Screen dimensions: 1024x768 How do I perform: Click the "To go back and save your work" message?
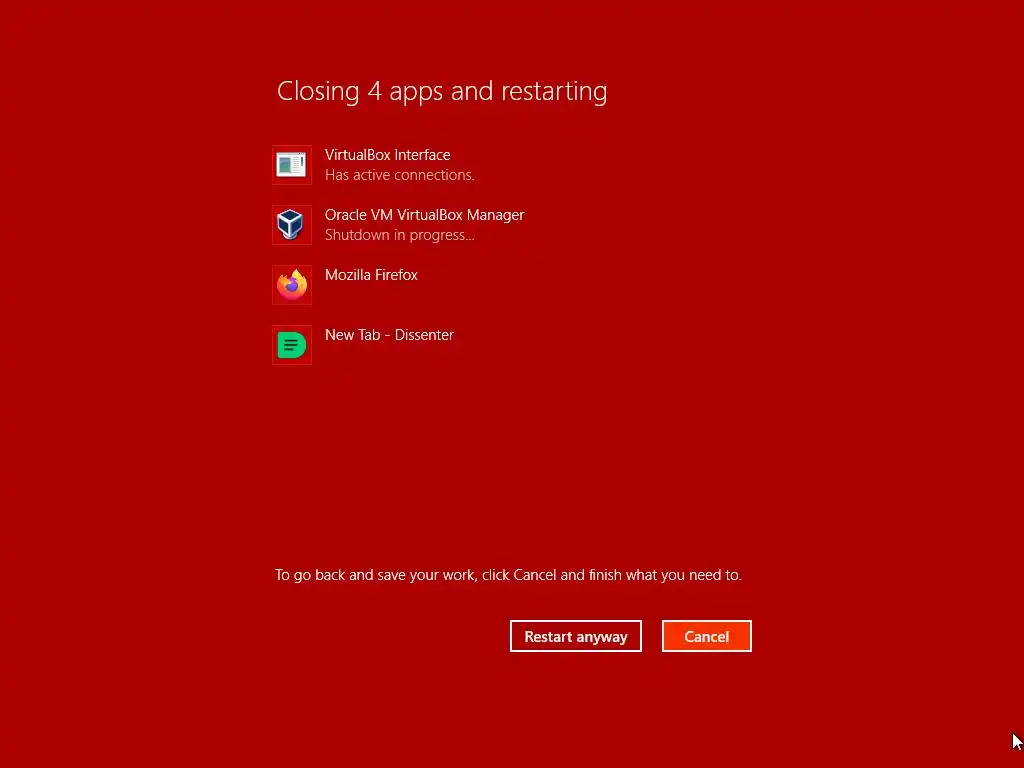tap(508, 575)
